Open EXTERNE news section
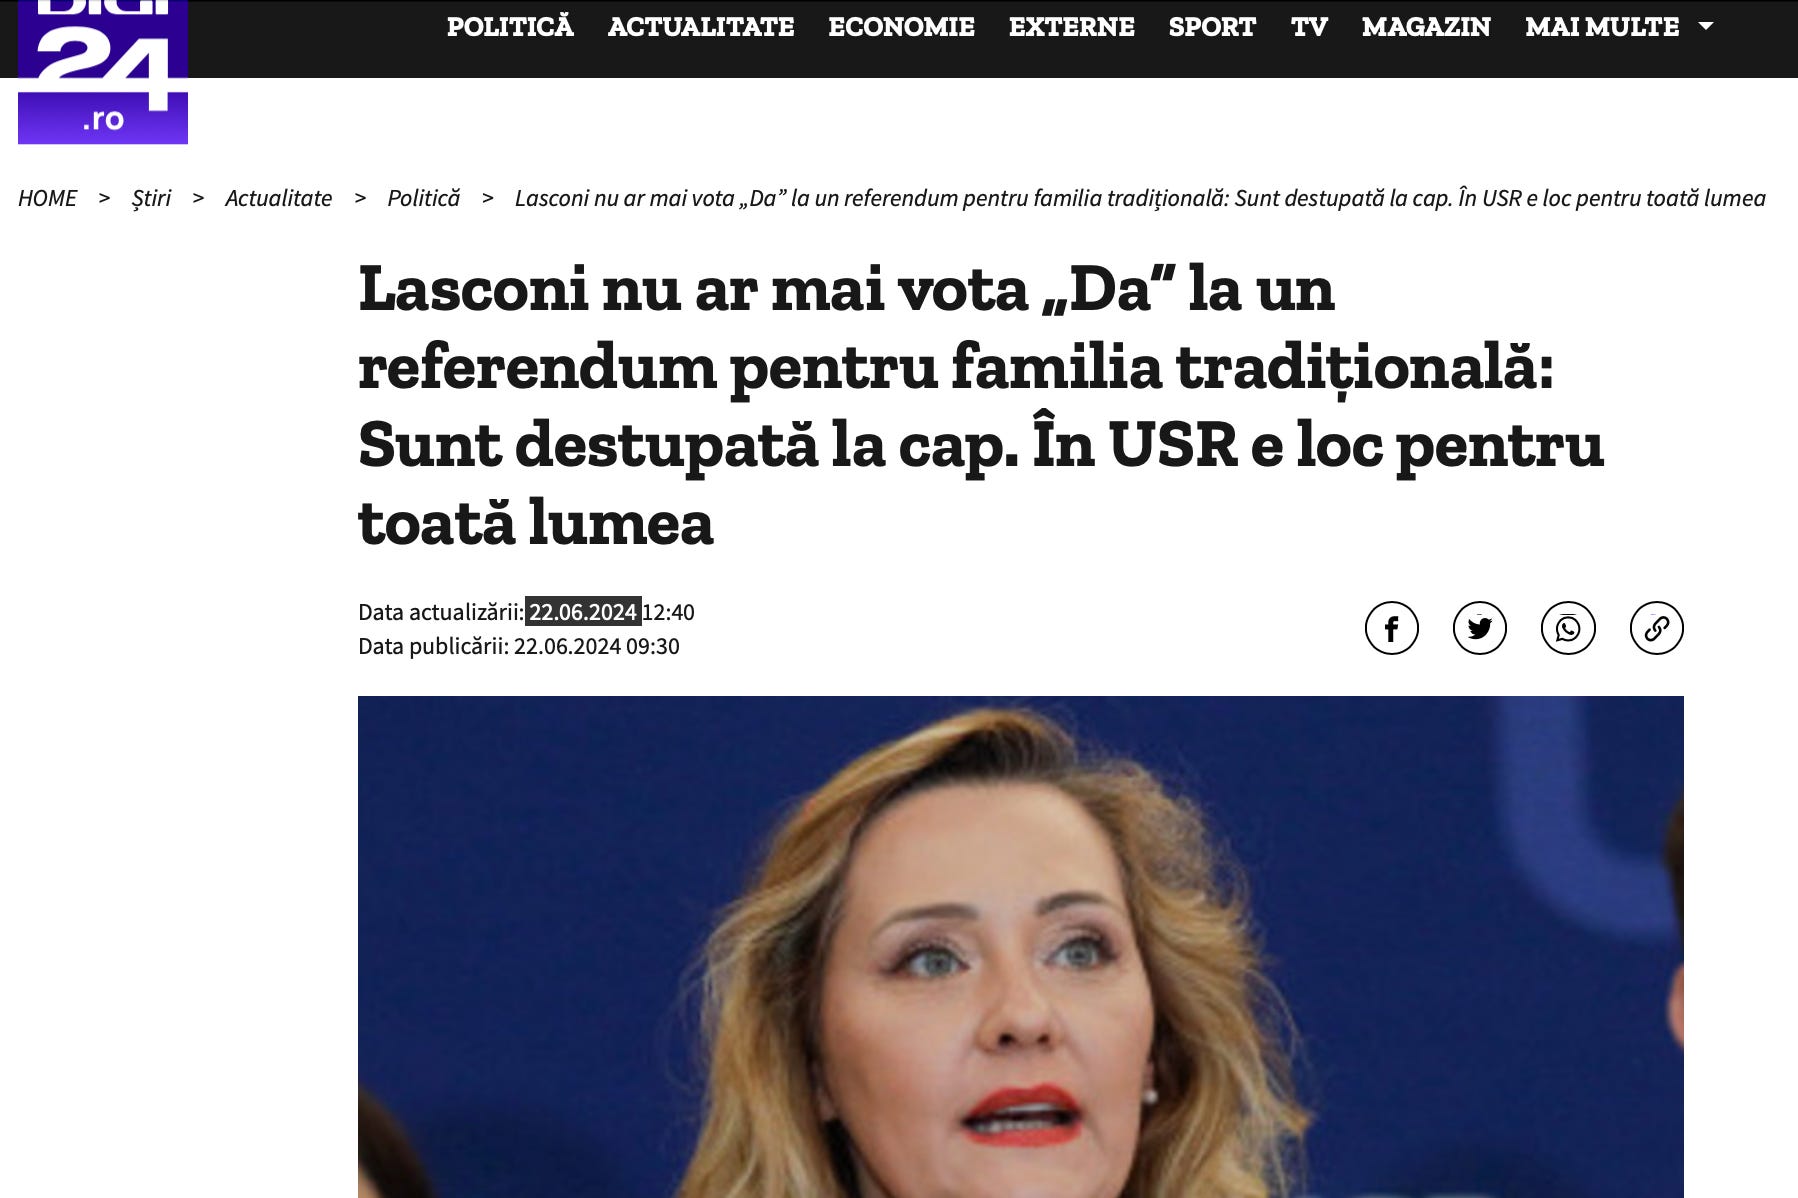 click(1071, 27)
